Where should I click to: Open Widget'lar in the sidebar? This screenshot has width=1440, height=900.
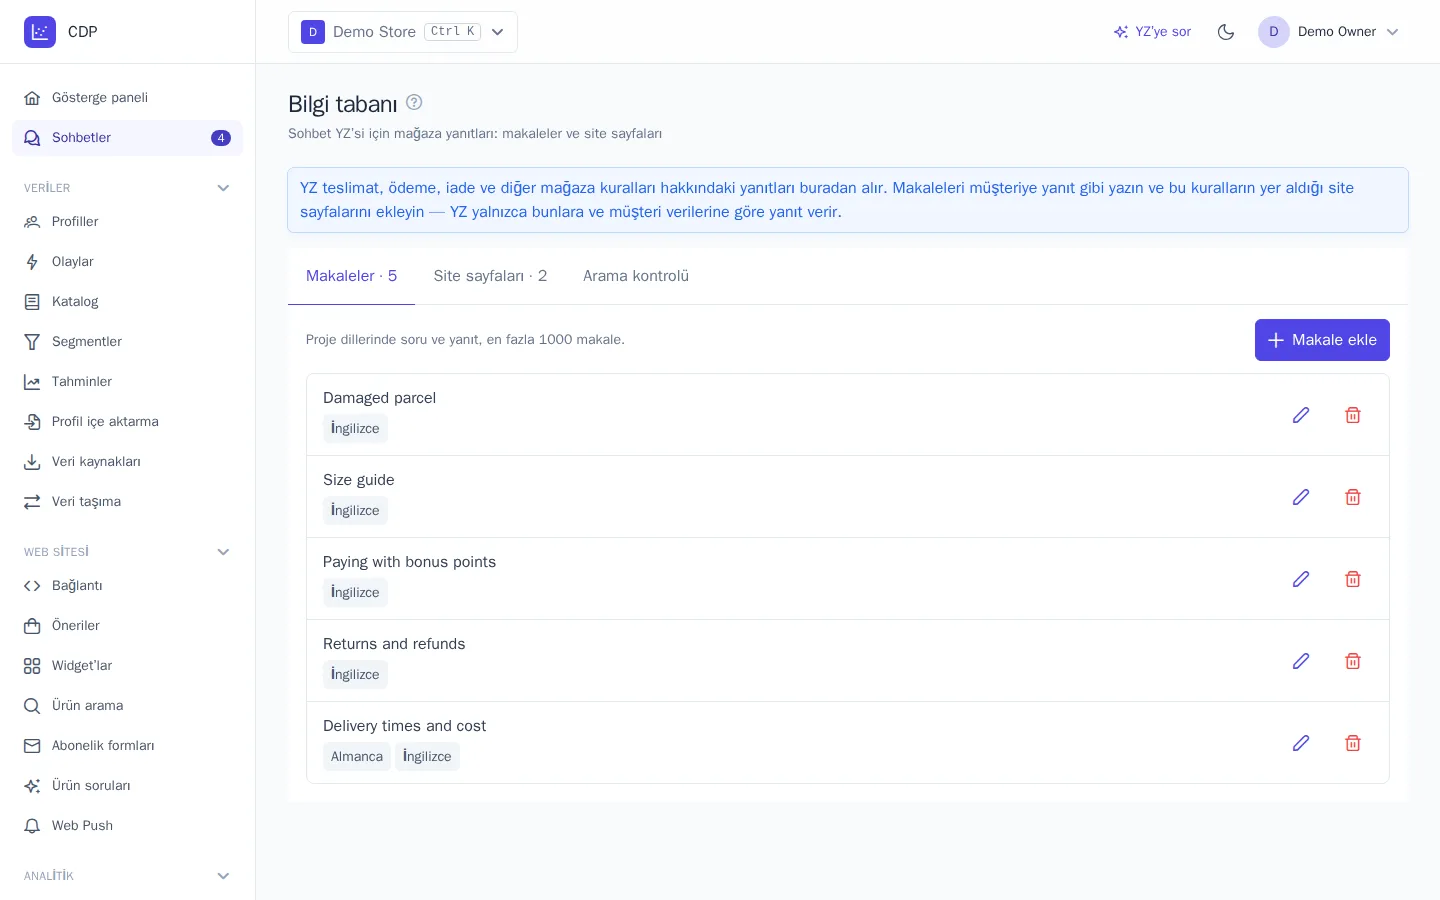pos(127,666)
